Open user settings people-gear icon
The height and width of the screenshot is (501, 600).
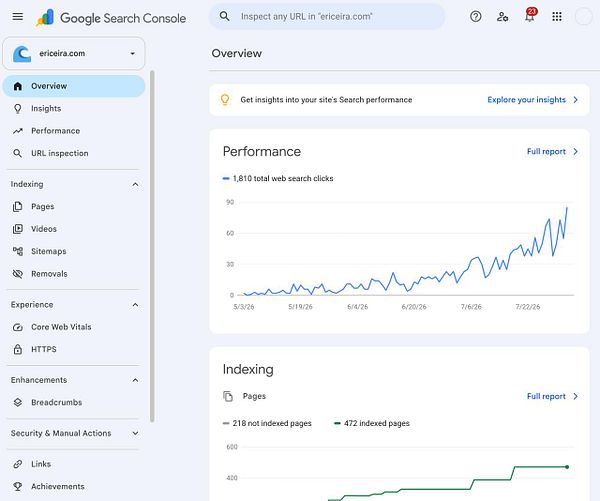point(502,16)
